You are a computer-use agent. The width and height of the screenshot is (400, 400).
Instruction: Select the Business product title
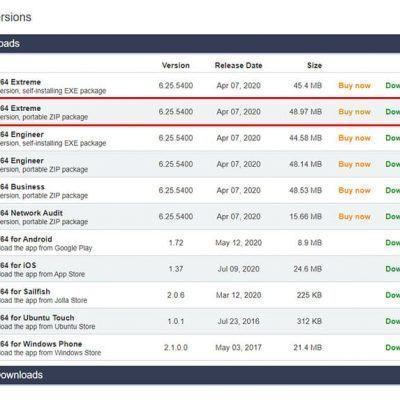coord(22,187)
